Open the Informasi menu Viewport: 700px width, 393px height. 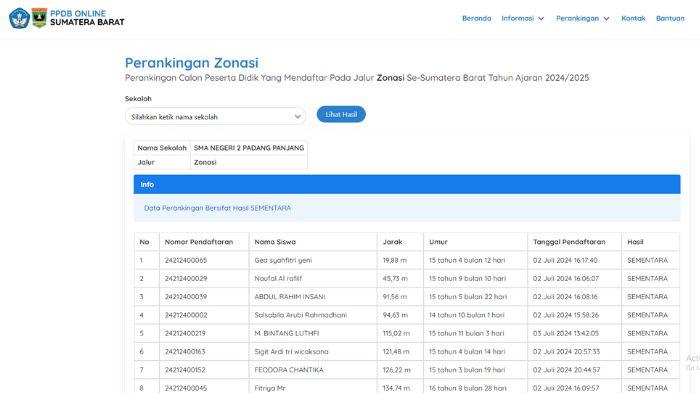[x=517, y=18]
